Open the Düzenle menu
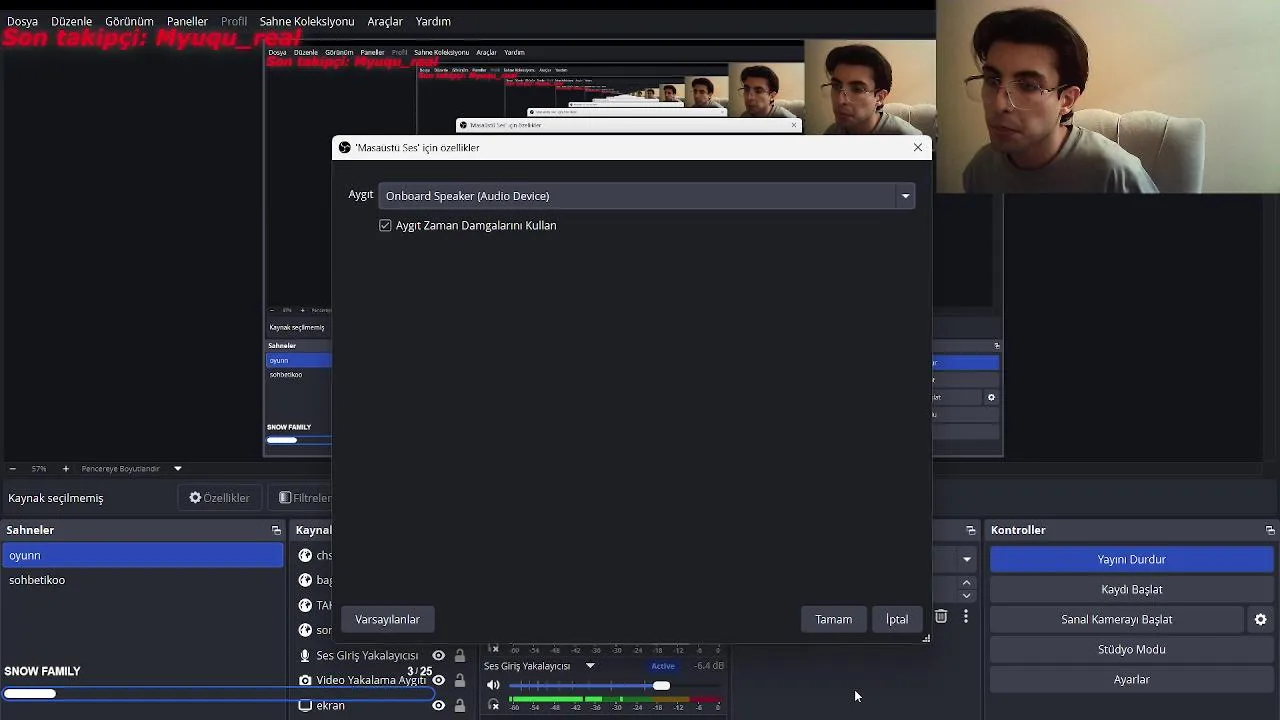Screen dimensions: 1280x720 [x=71, y=21]
